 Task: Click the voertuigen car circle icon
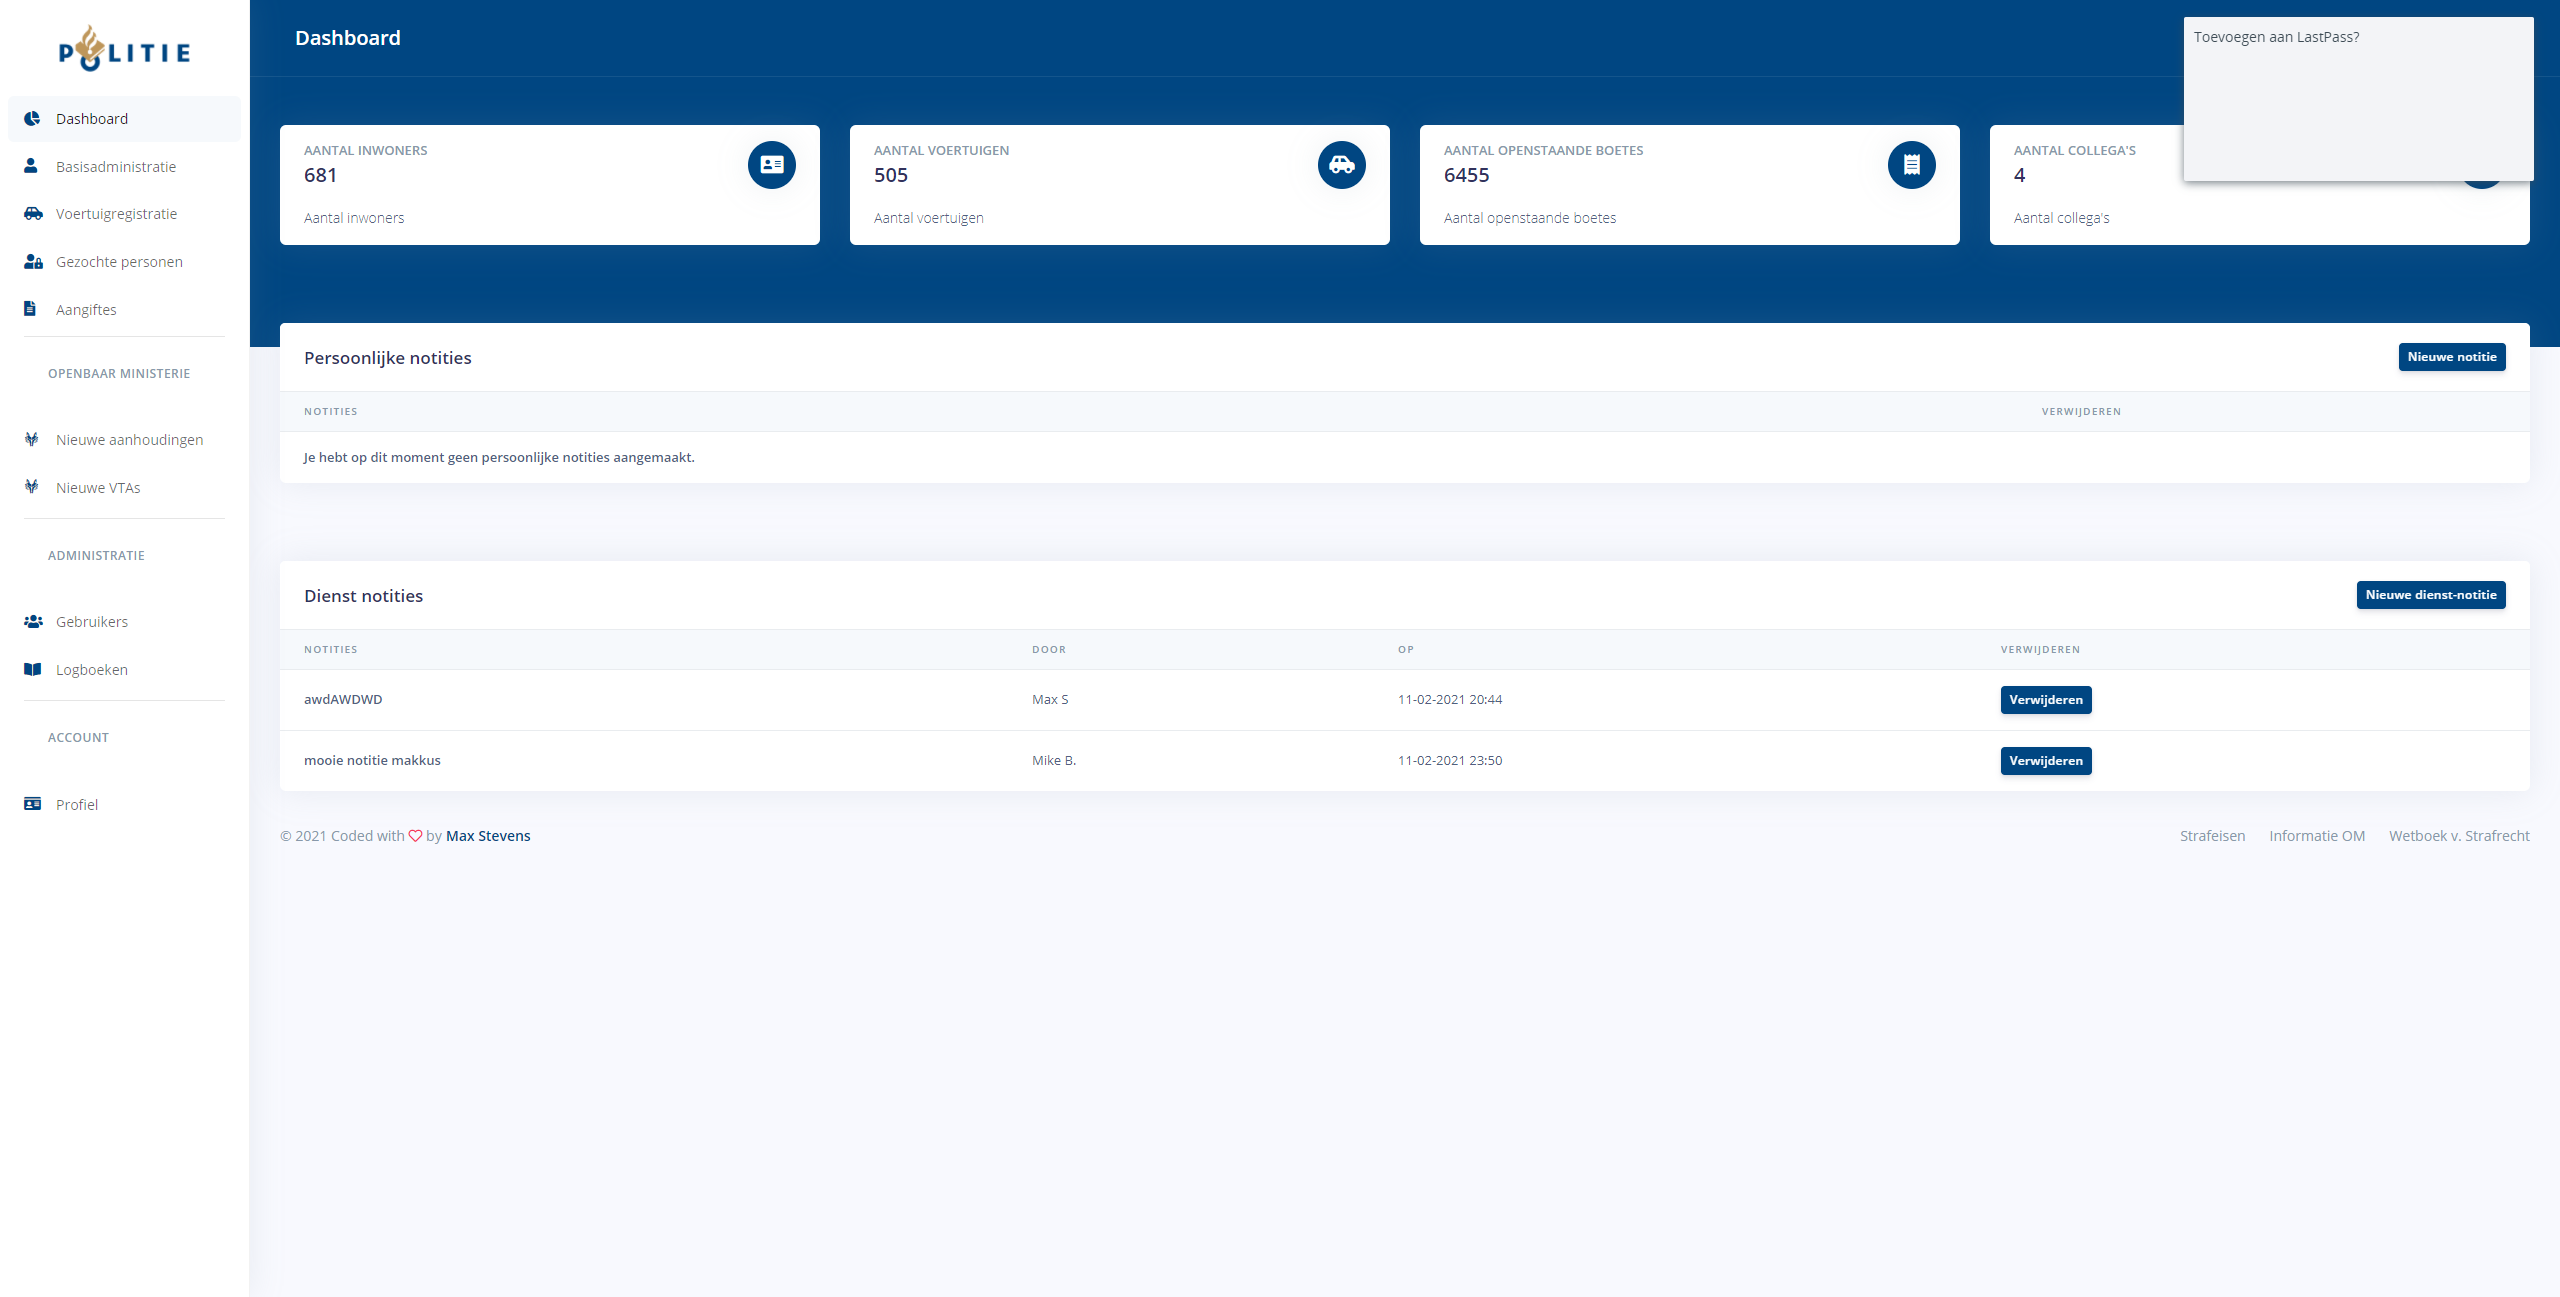tap(1341, 165)
